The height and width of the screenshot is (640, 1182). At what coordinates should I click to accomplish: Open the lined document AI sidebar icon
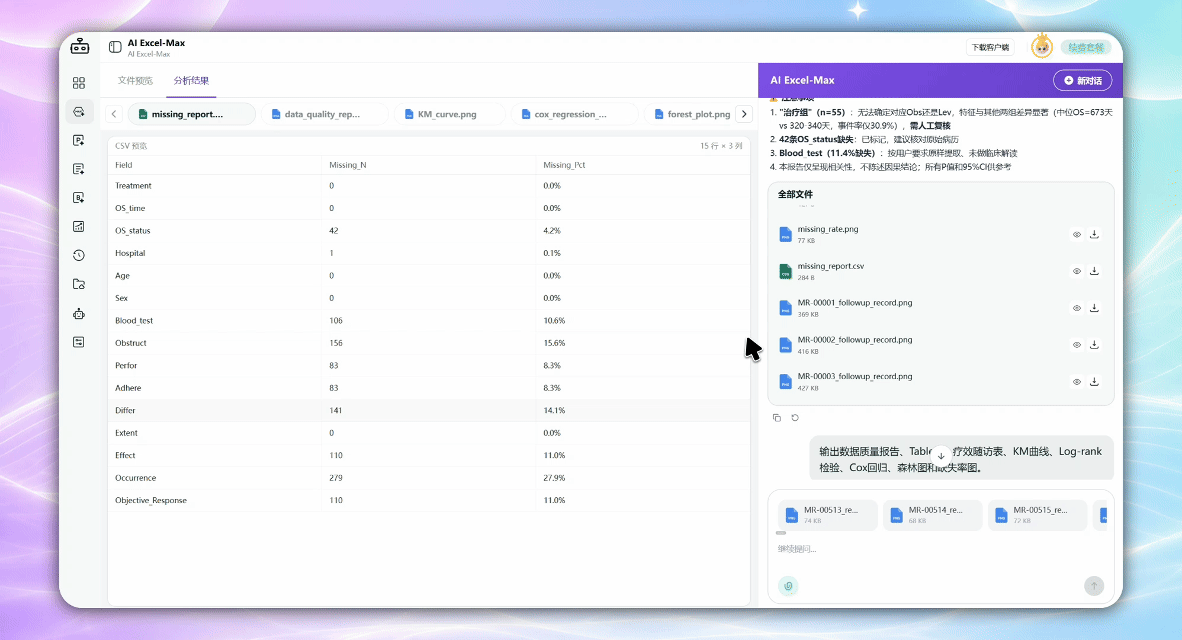(79, 169)
